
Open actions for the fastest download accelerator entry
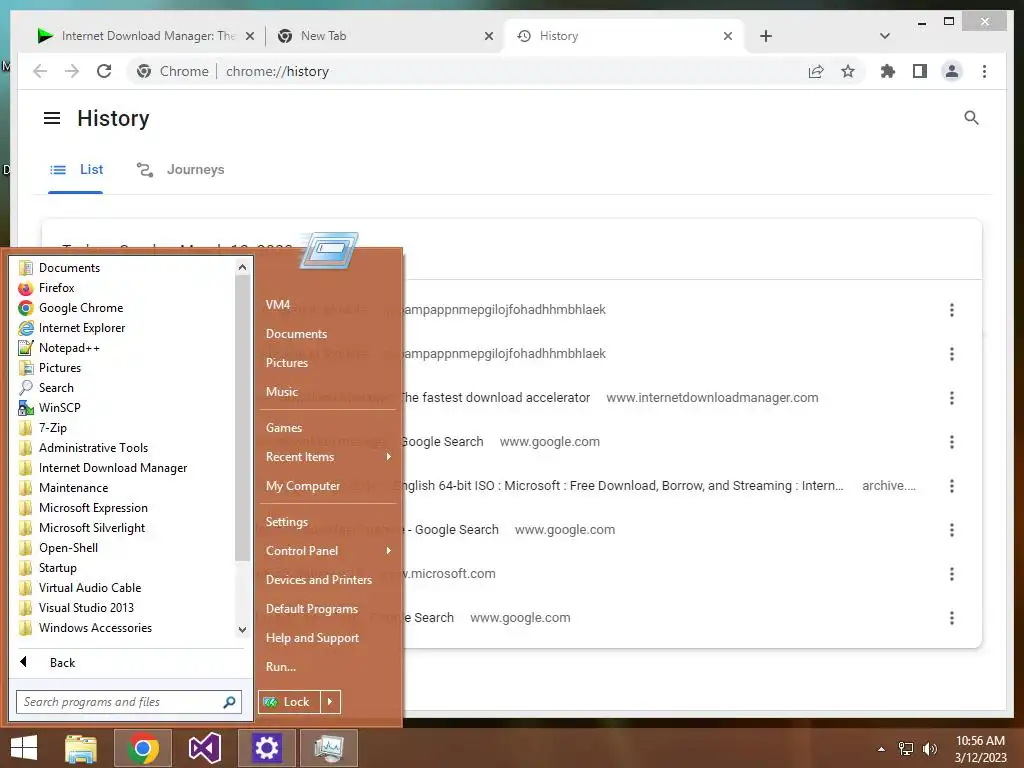click(952, 398)
